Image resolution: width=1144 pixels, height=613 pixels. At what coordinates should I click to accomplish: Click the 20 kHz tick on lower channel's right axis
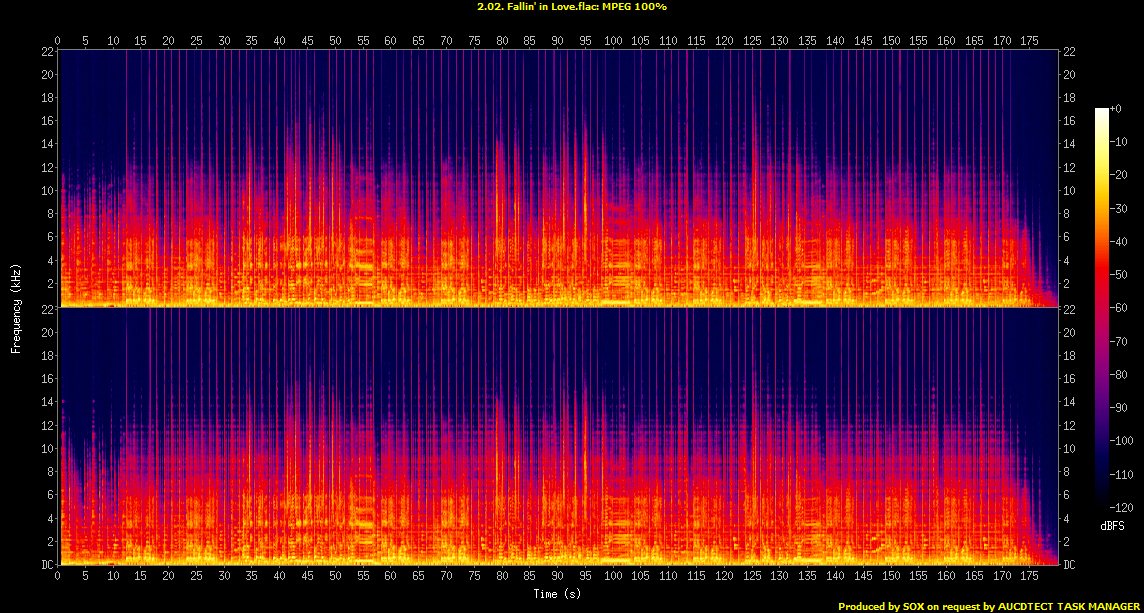(1070, 332)
